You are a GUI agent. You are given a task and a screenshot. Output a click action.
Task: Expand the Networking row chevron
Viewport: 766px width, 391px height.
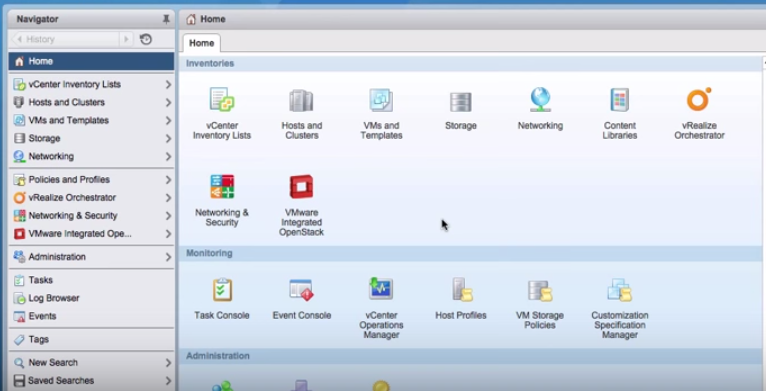[168, 157]
